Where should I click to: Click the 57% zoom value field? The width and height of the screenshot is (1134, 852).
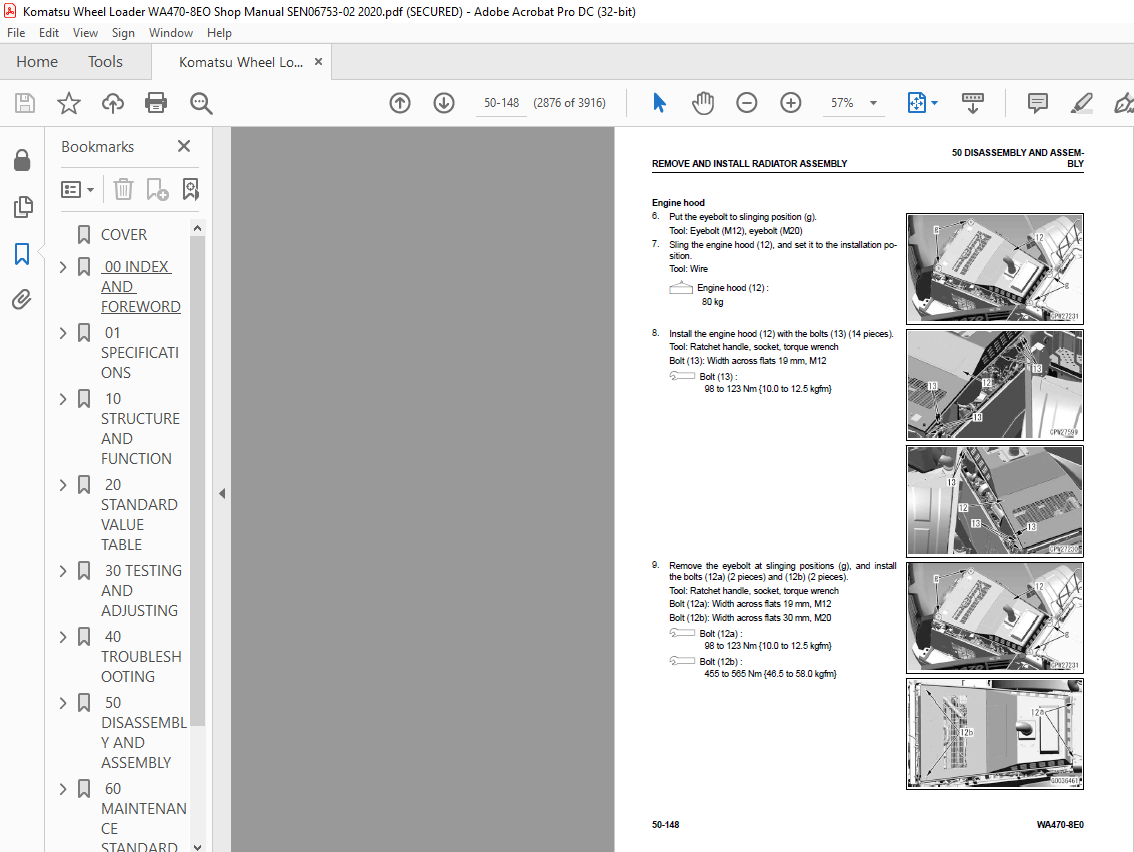842,103
